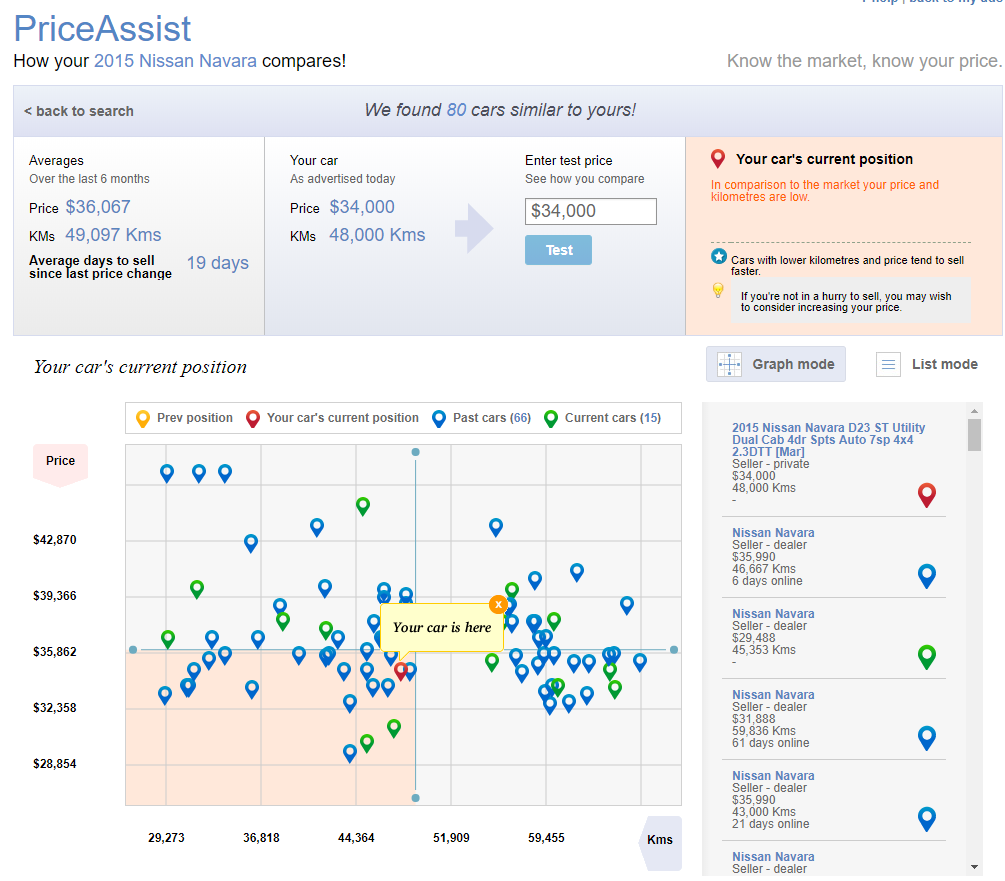This screenshot has height=881, width=1005.
Task: Click the red pin in the first list entry
Action: [x=927, y=495]
